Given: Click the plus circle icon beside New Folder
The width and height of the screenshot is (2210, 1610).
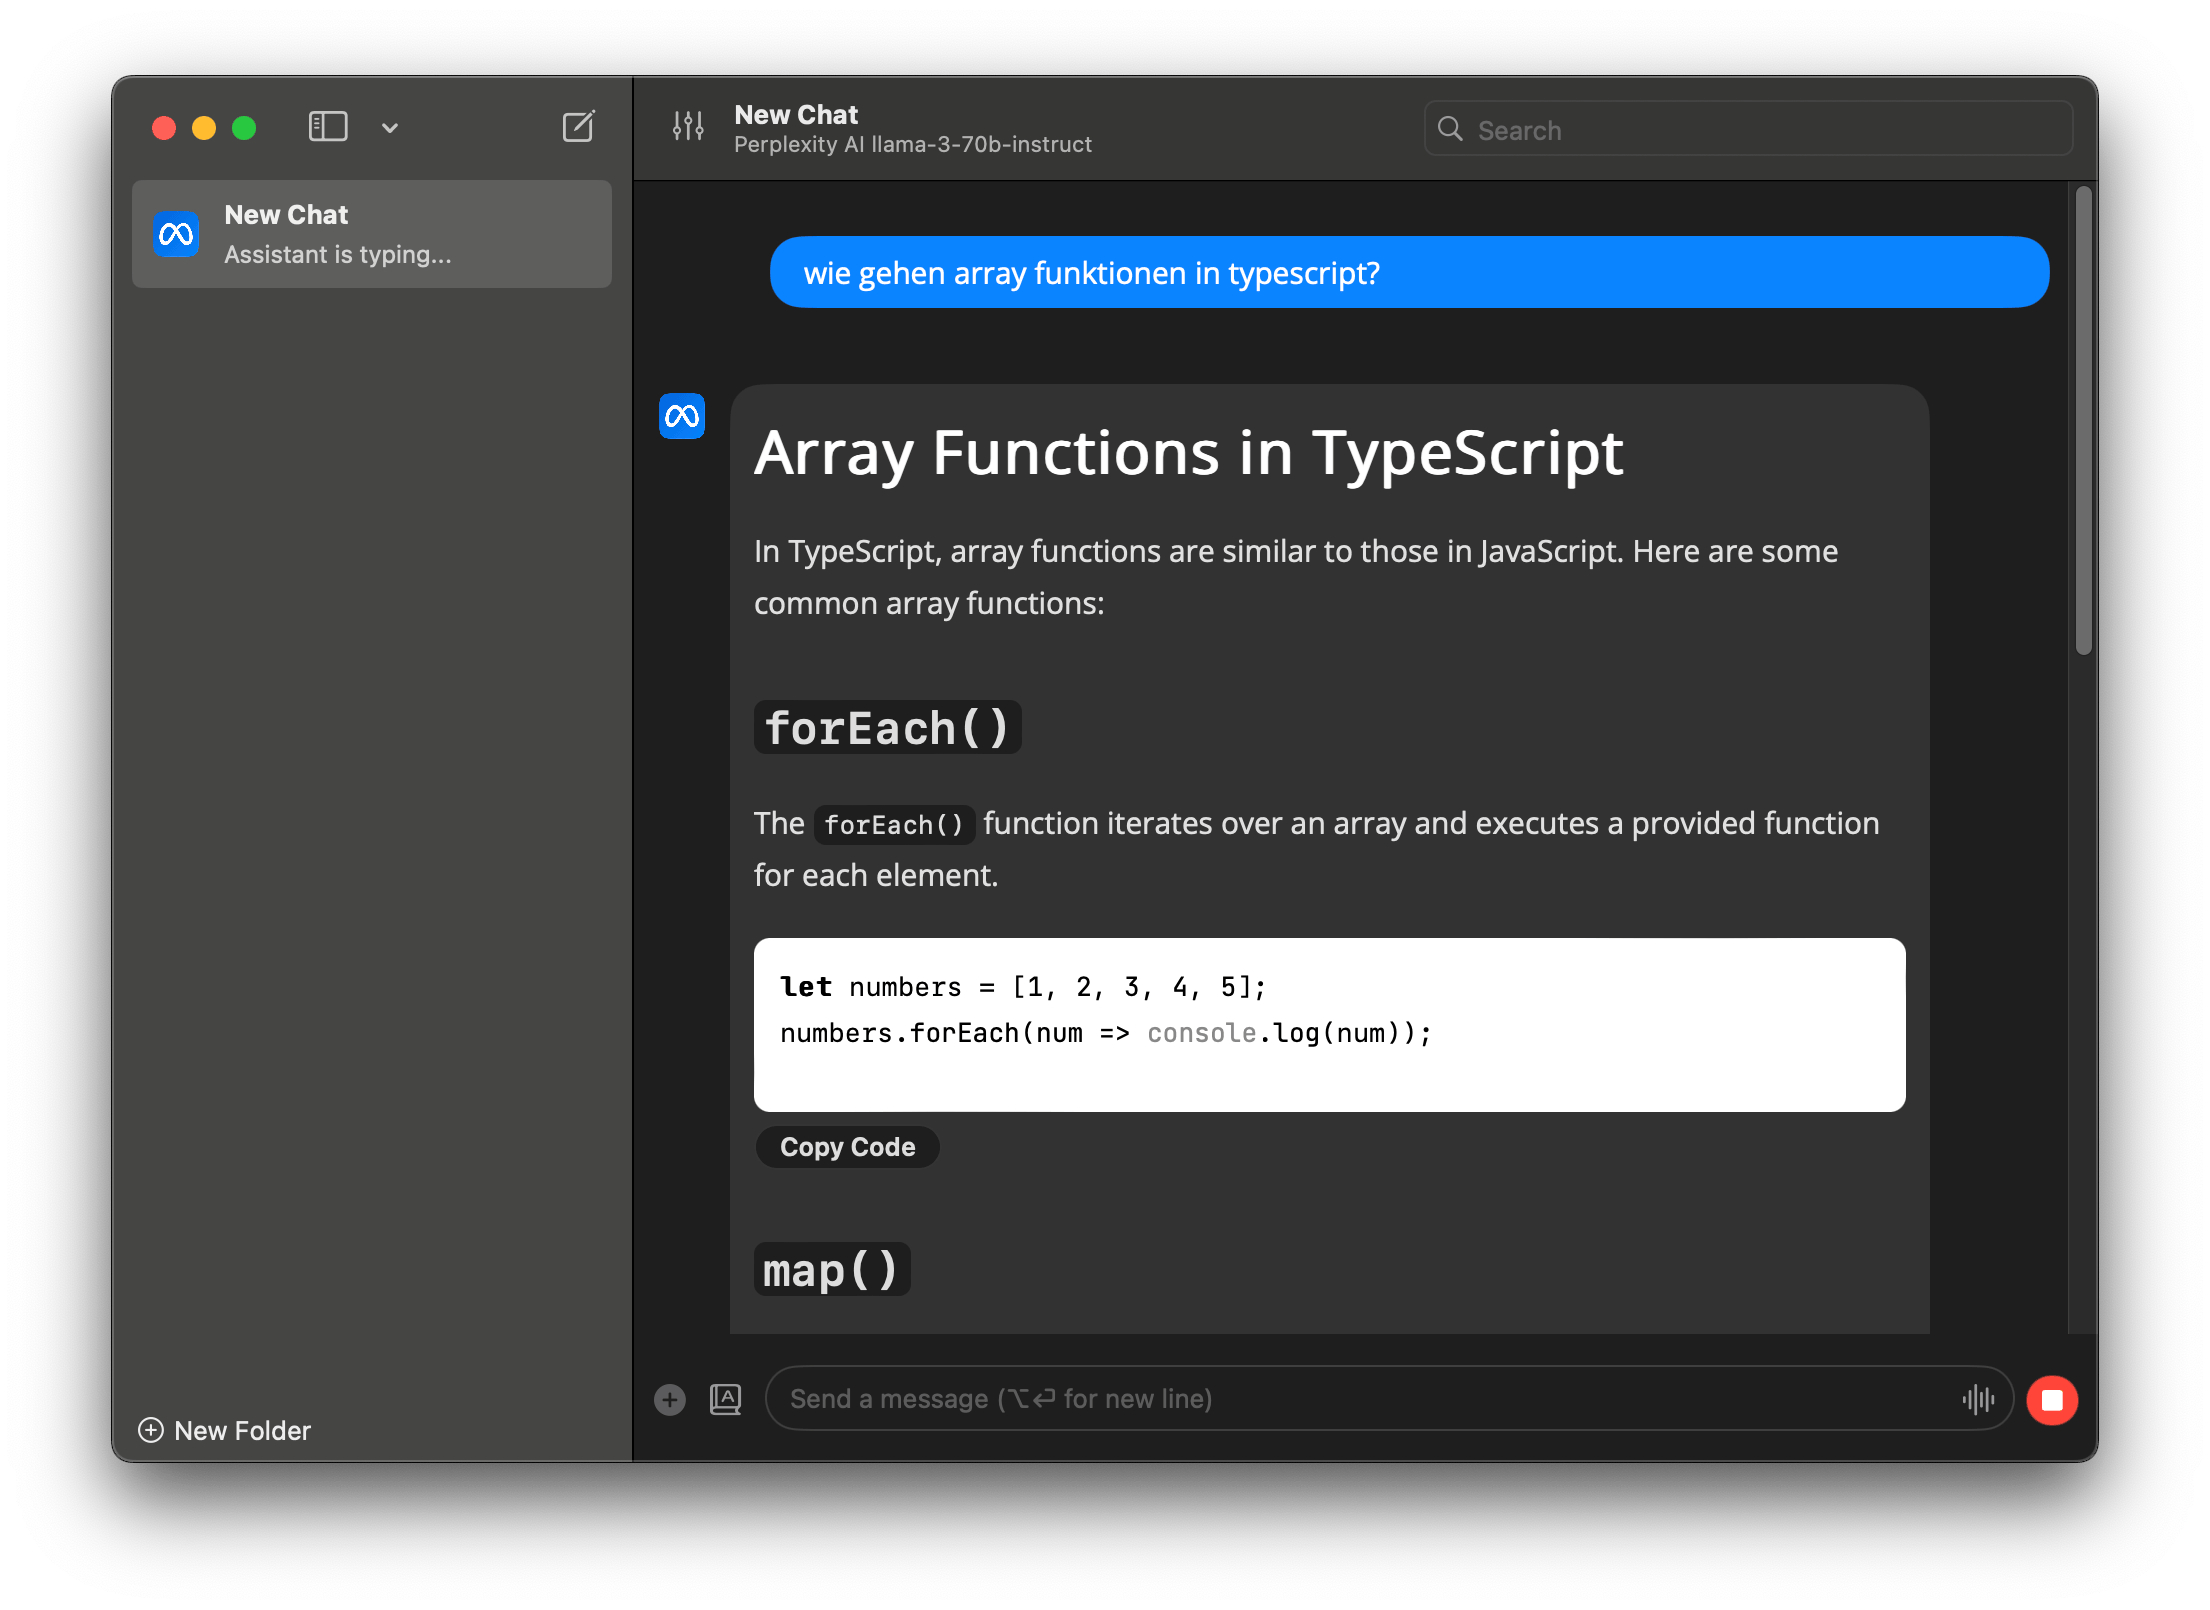Looking at the screenshot, I should coord(151,1430).
